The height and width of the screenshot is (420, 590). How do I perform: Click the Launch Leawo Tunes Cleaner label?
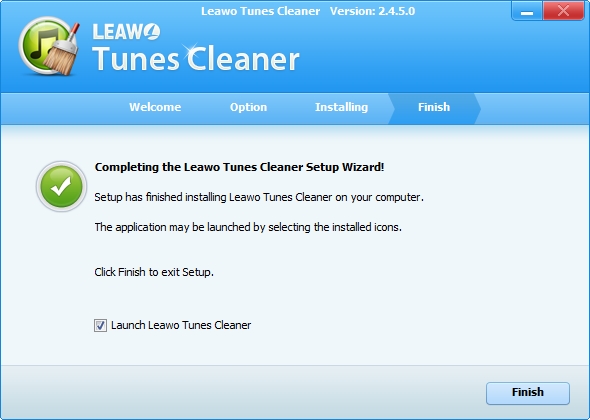tap(181, 325)
